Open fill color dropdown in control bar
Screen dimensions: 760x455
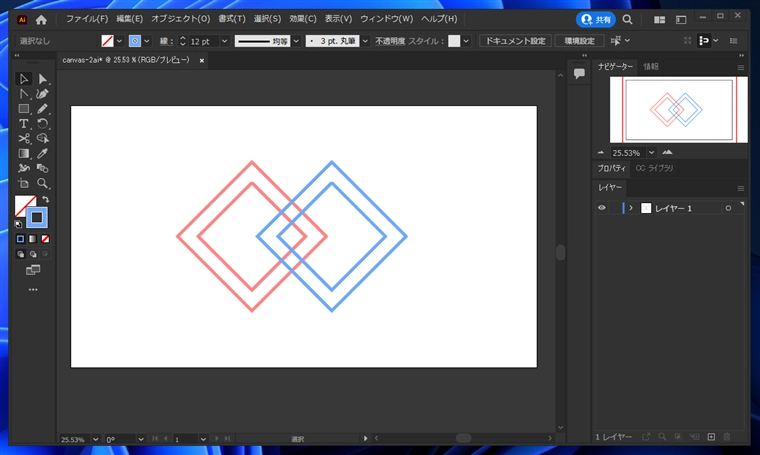pos(119,41)
